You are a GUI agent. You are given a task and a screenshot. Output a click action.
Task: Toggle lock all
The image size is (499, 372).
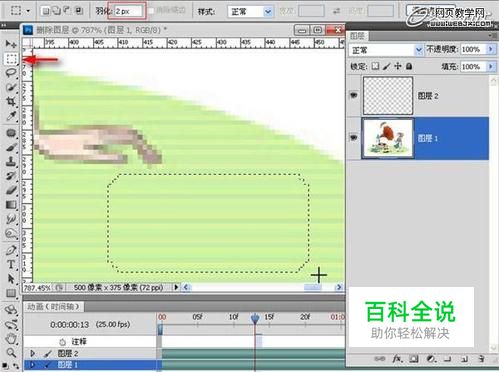tap(409, 66)
